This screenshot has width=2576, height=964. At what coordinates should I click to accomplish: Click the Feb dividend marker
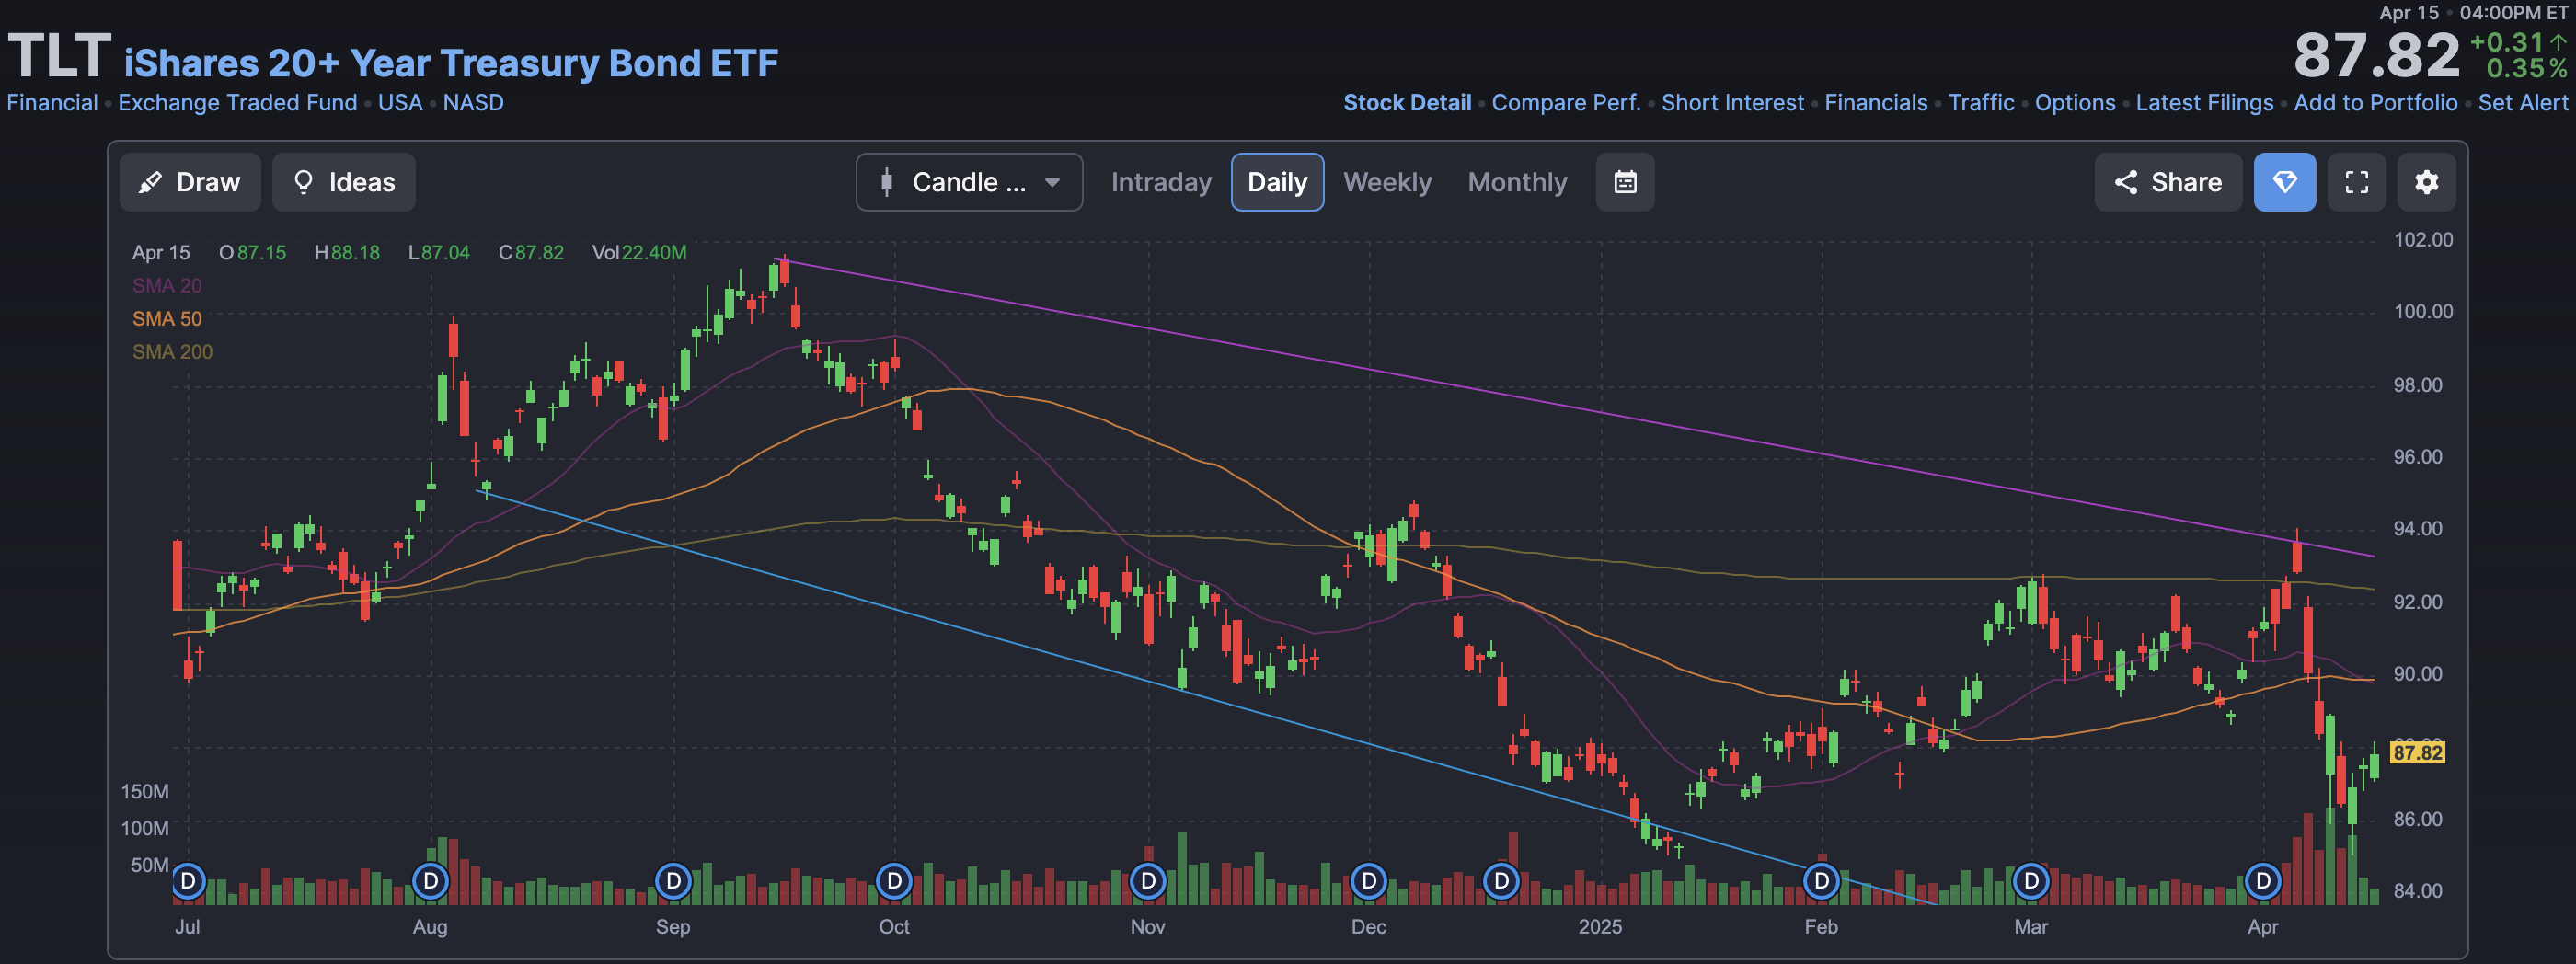[x=1821, y=881]
